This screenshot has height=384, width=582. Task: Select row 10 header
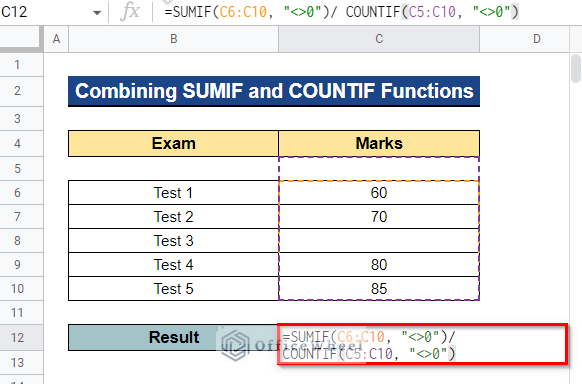pos(22,289)
